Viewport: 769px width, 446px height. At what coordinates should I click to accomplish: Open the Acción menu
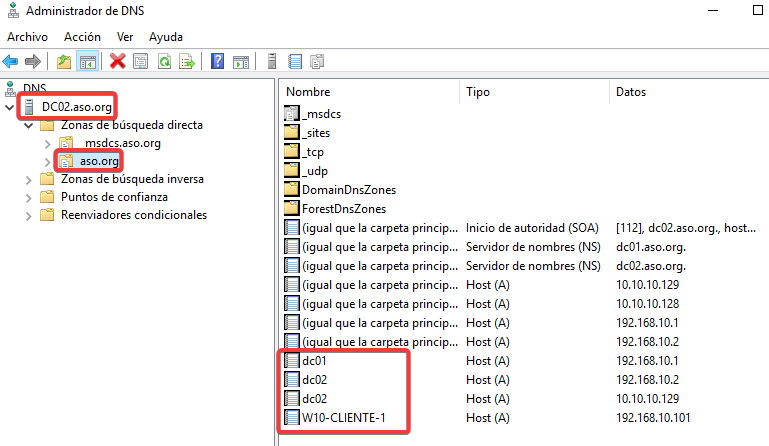82,36
